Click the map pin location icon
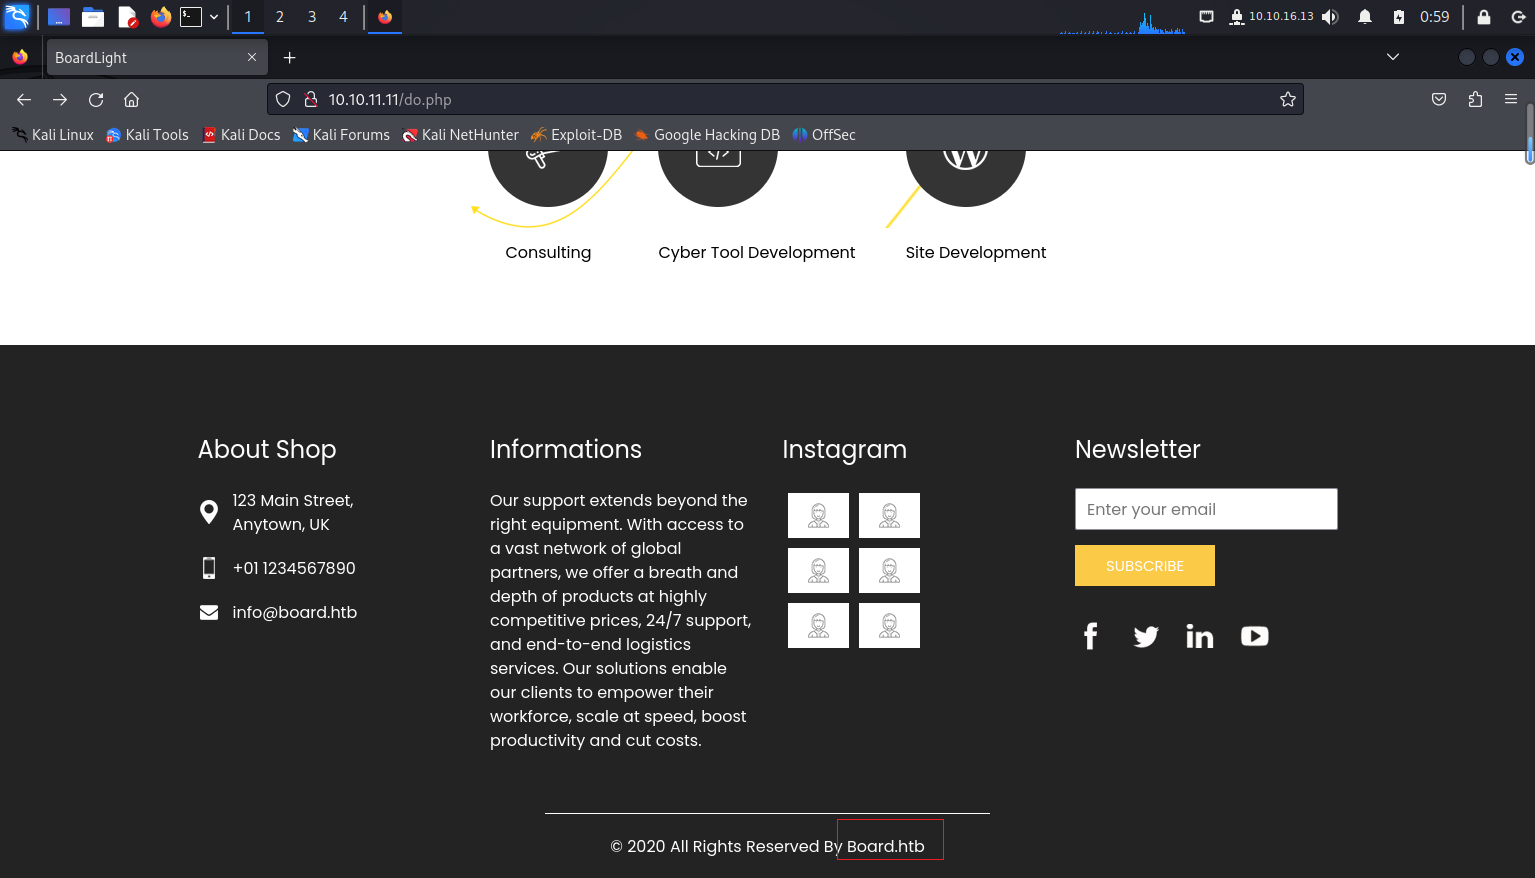Image resolution: width=1535 pixels, height=878 pixels. tap(209, 512)
